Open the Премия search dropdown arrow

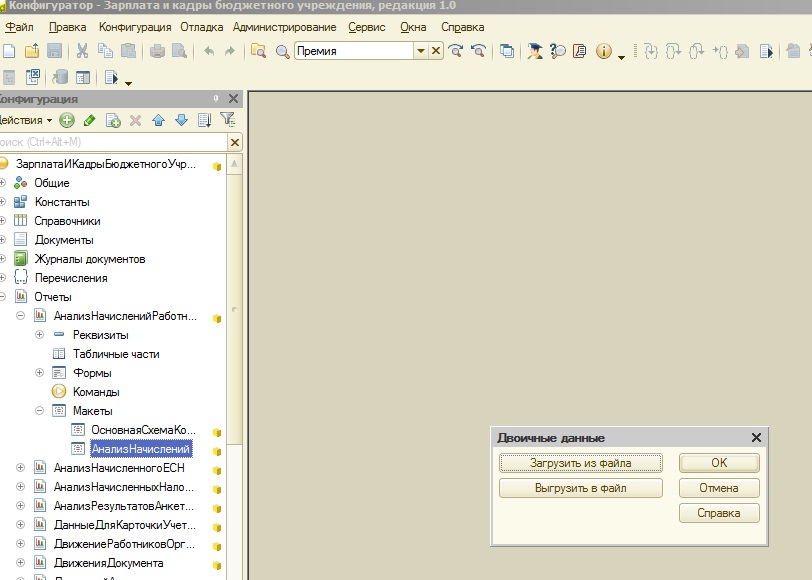tap(421, 51)
